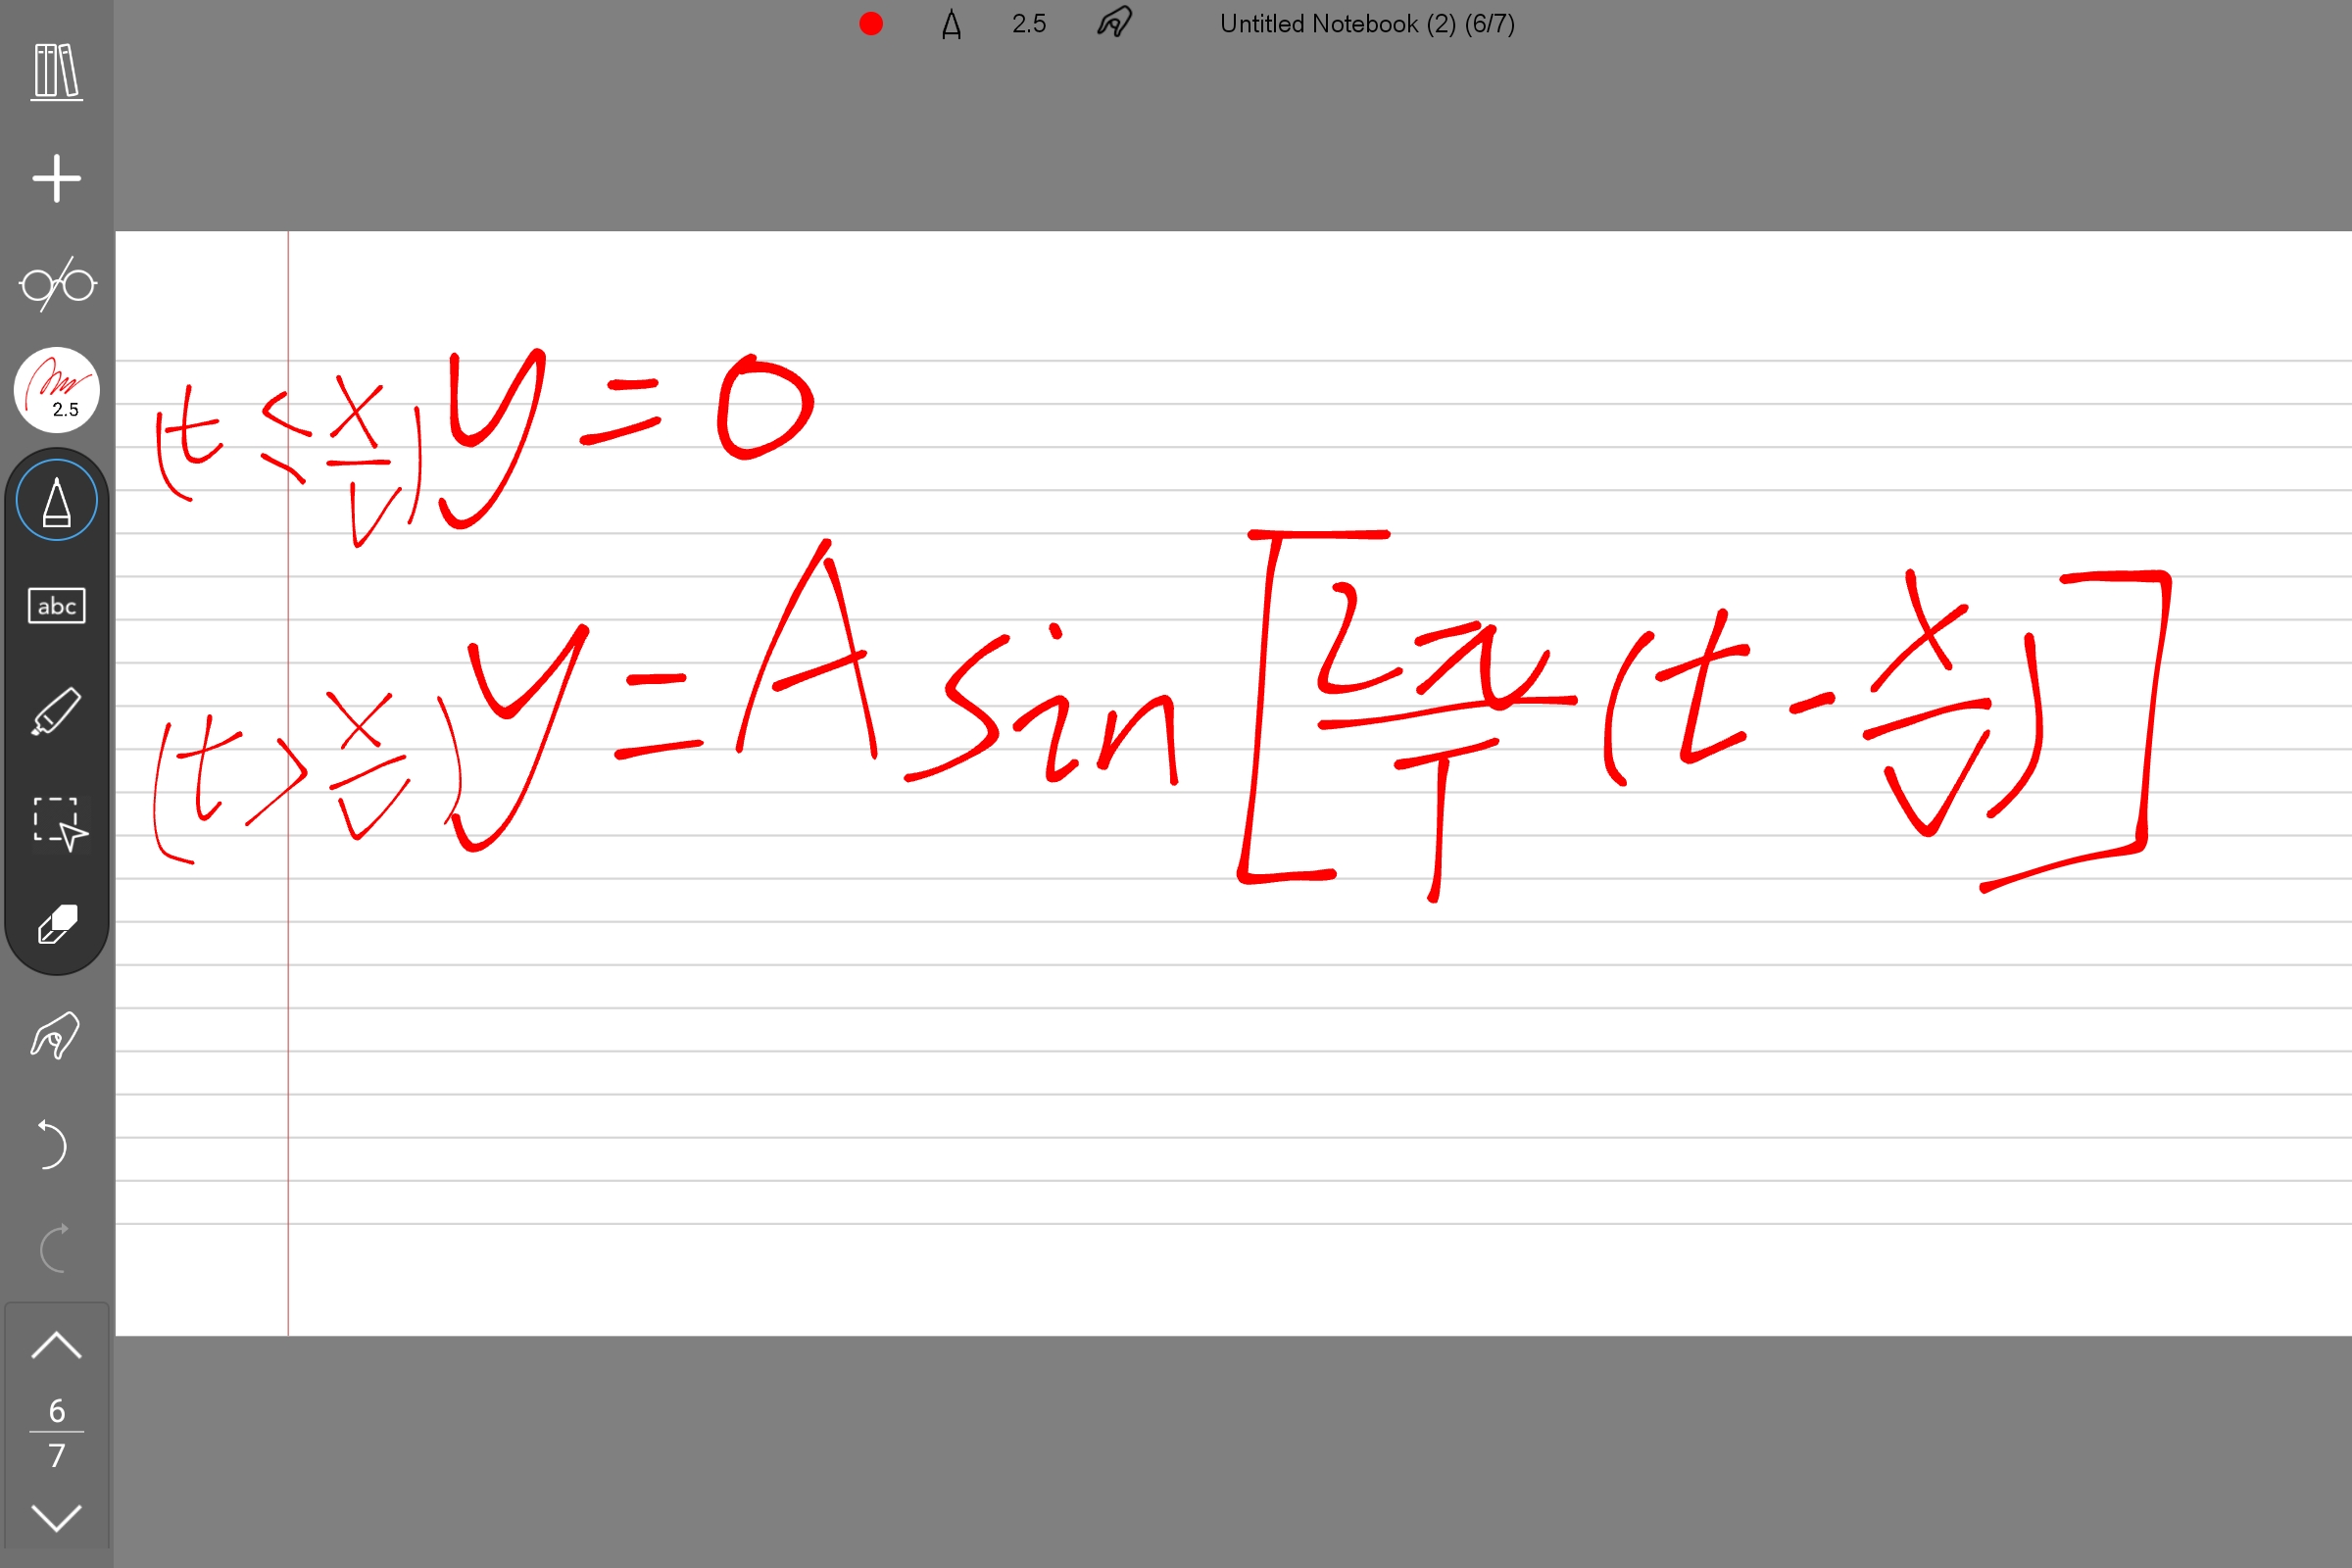The image size is (2352, 1568).
Task: Click the red color dot in top bar
Action: pos(871,24)
